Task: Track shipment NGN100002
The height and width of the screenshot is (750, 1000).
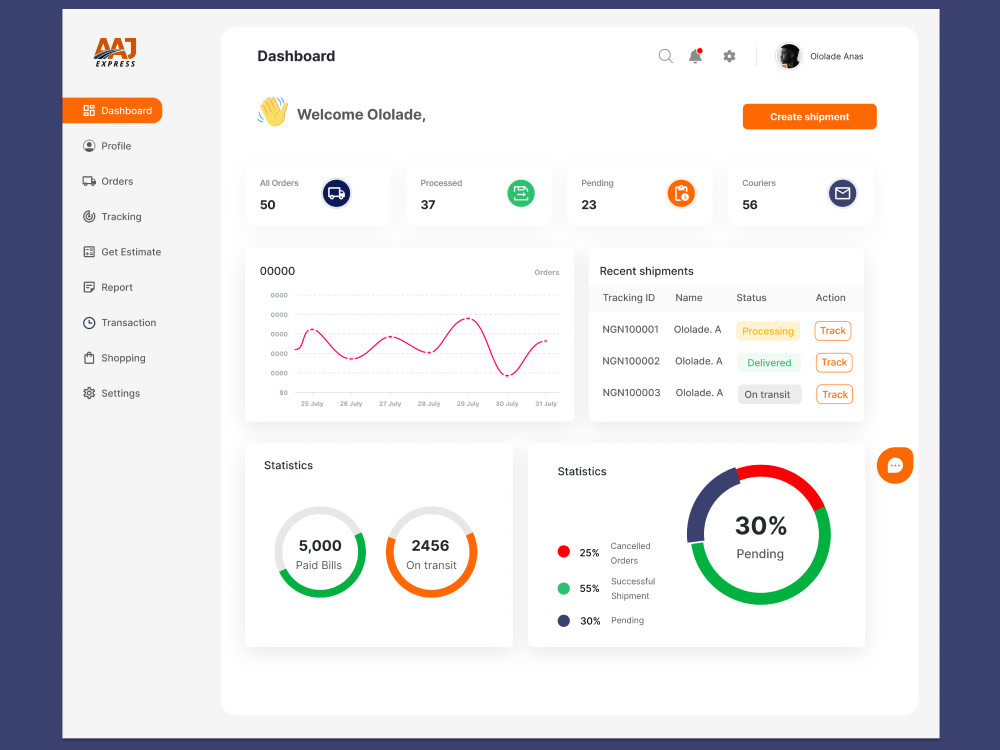Action: [x=834, y=362]
